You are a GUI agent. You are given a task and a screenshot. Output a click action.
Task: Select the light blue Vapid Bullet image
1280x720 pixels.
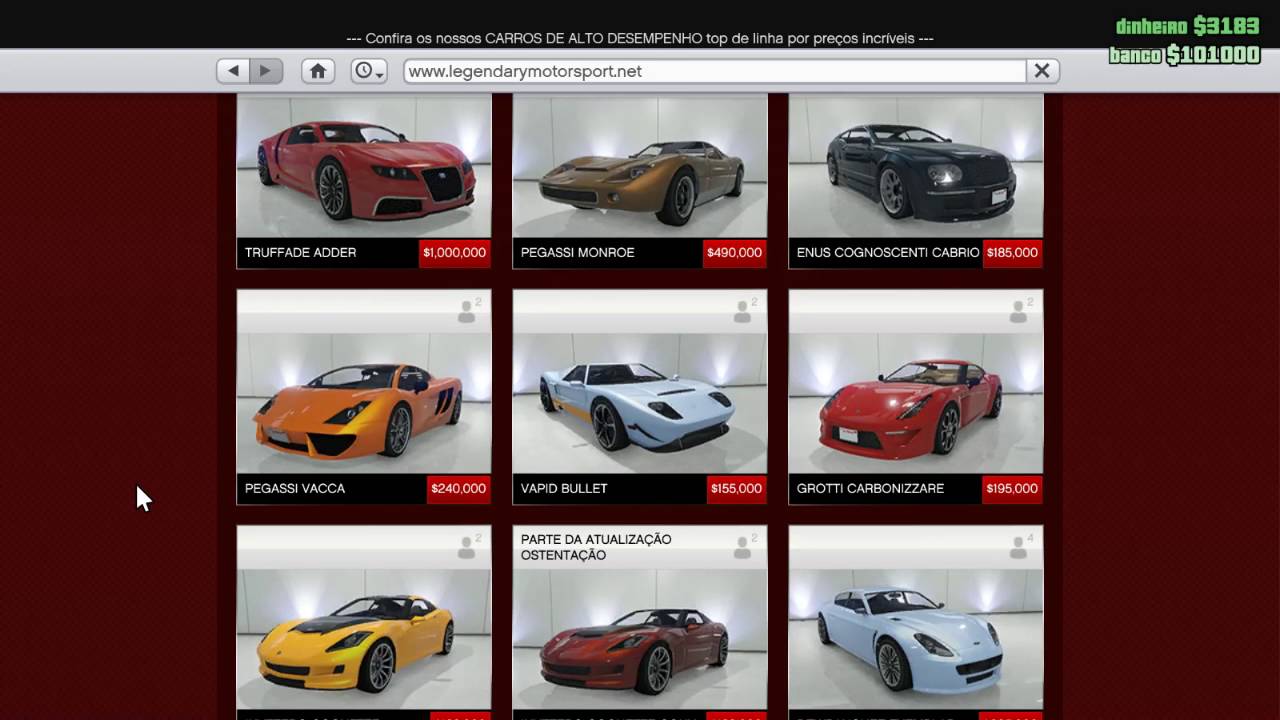tap(640, 403)
